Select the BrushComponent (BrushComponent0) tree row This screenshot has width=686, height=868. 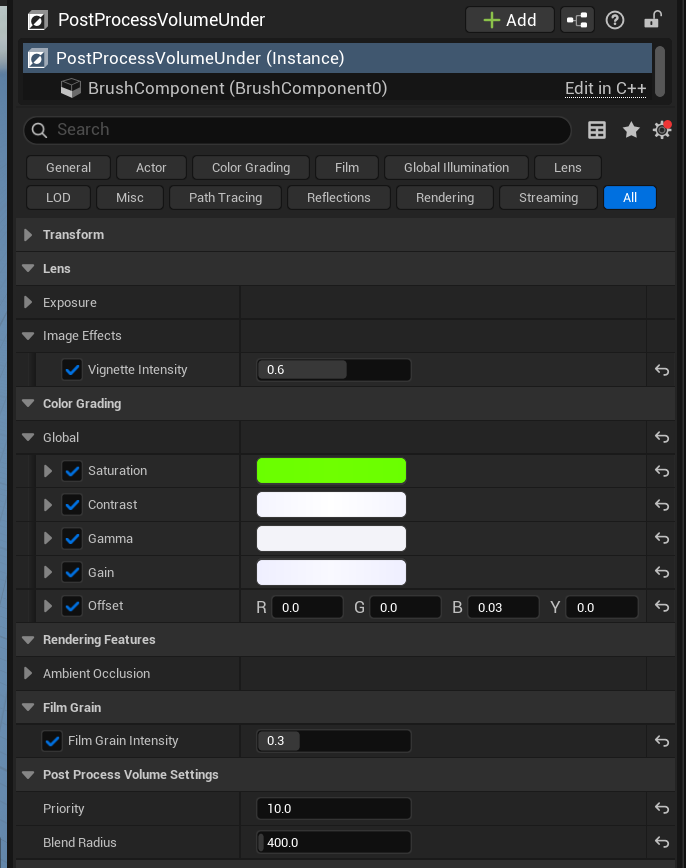337,88
